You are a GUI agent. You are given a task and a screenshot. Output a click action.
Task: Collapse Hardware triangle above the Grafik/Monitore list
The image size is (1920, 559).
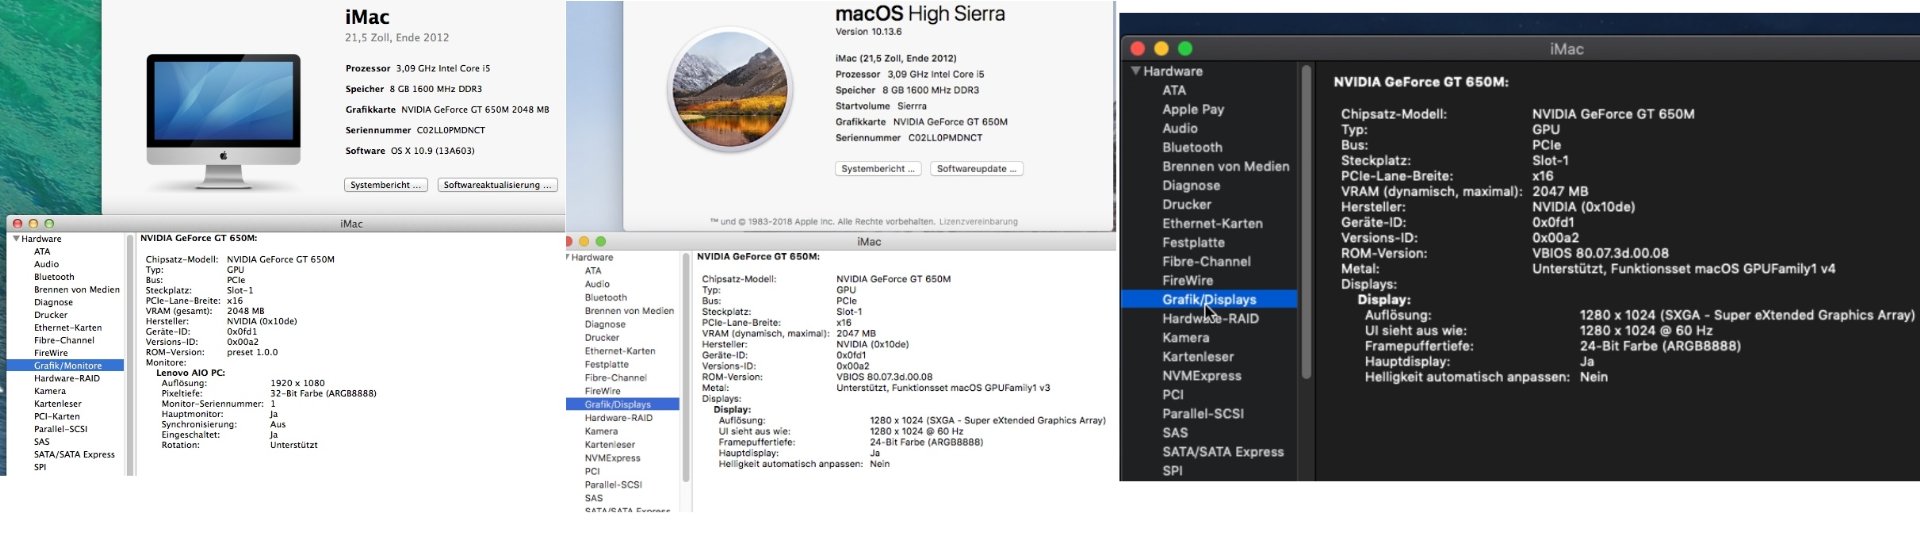tap(16, 239)
